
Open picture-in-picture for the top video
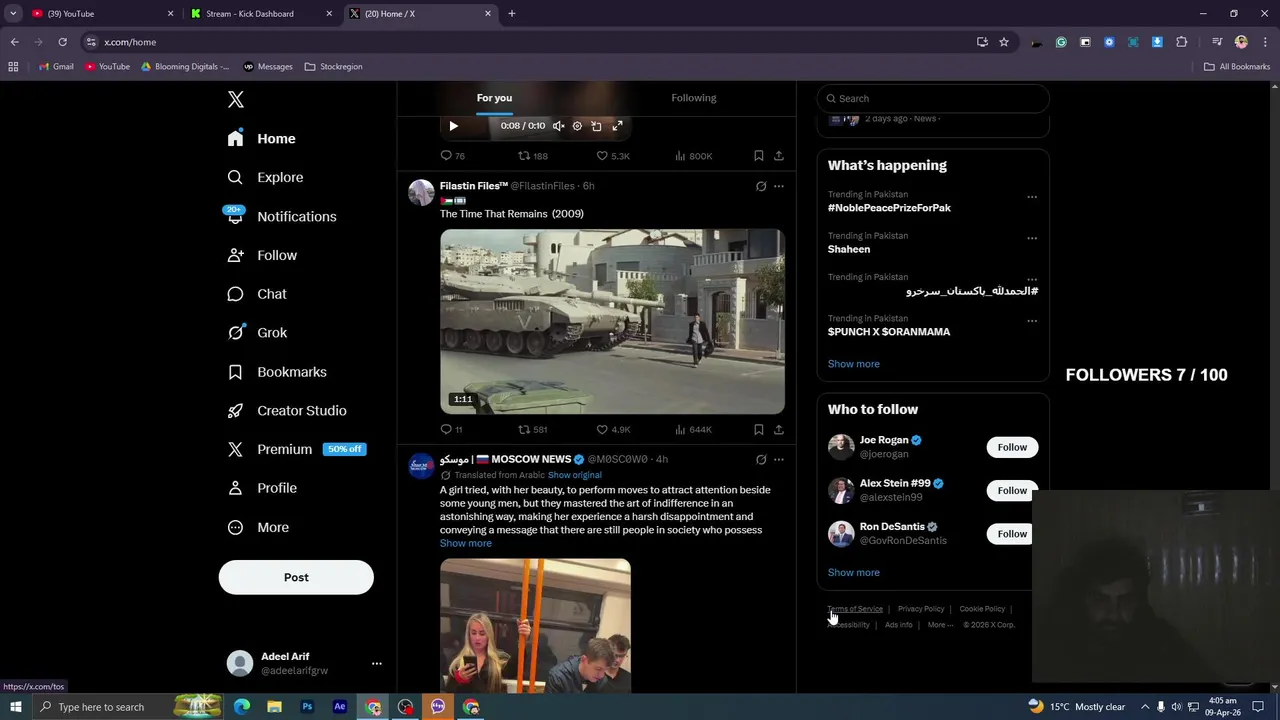point(596,126)
